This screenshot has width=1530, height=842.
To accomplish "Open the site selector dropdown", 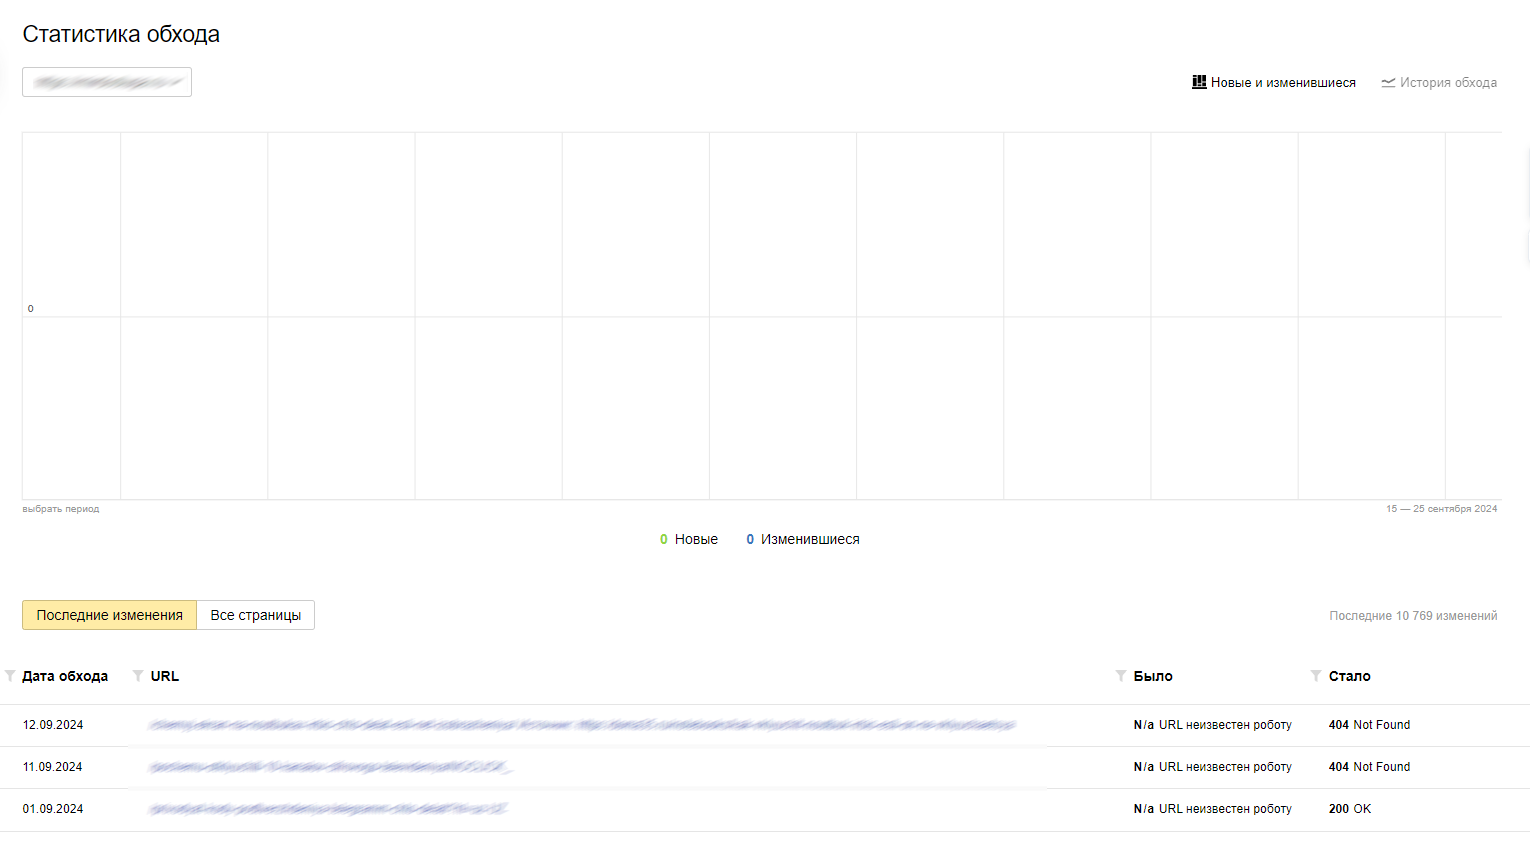I will pos(107,82).
